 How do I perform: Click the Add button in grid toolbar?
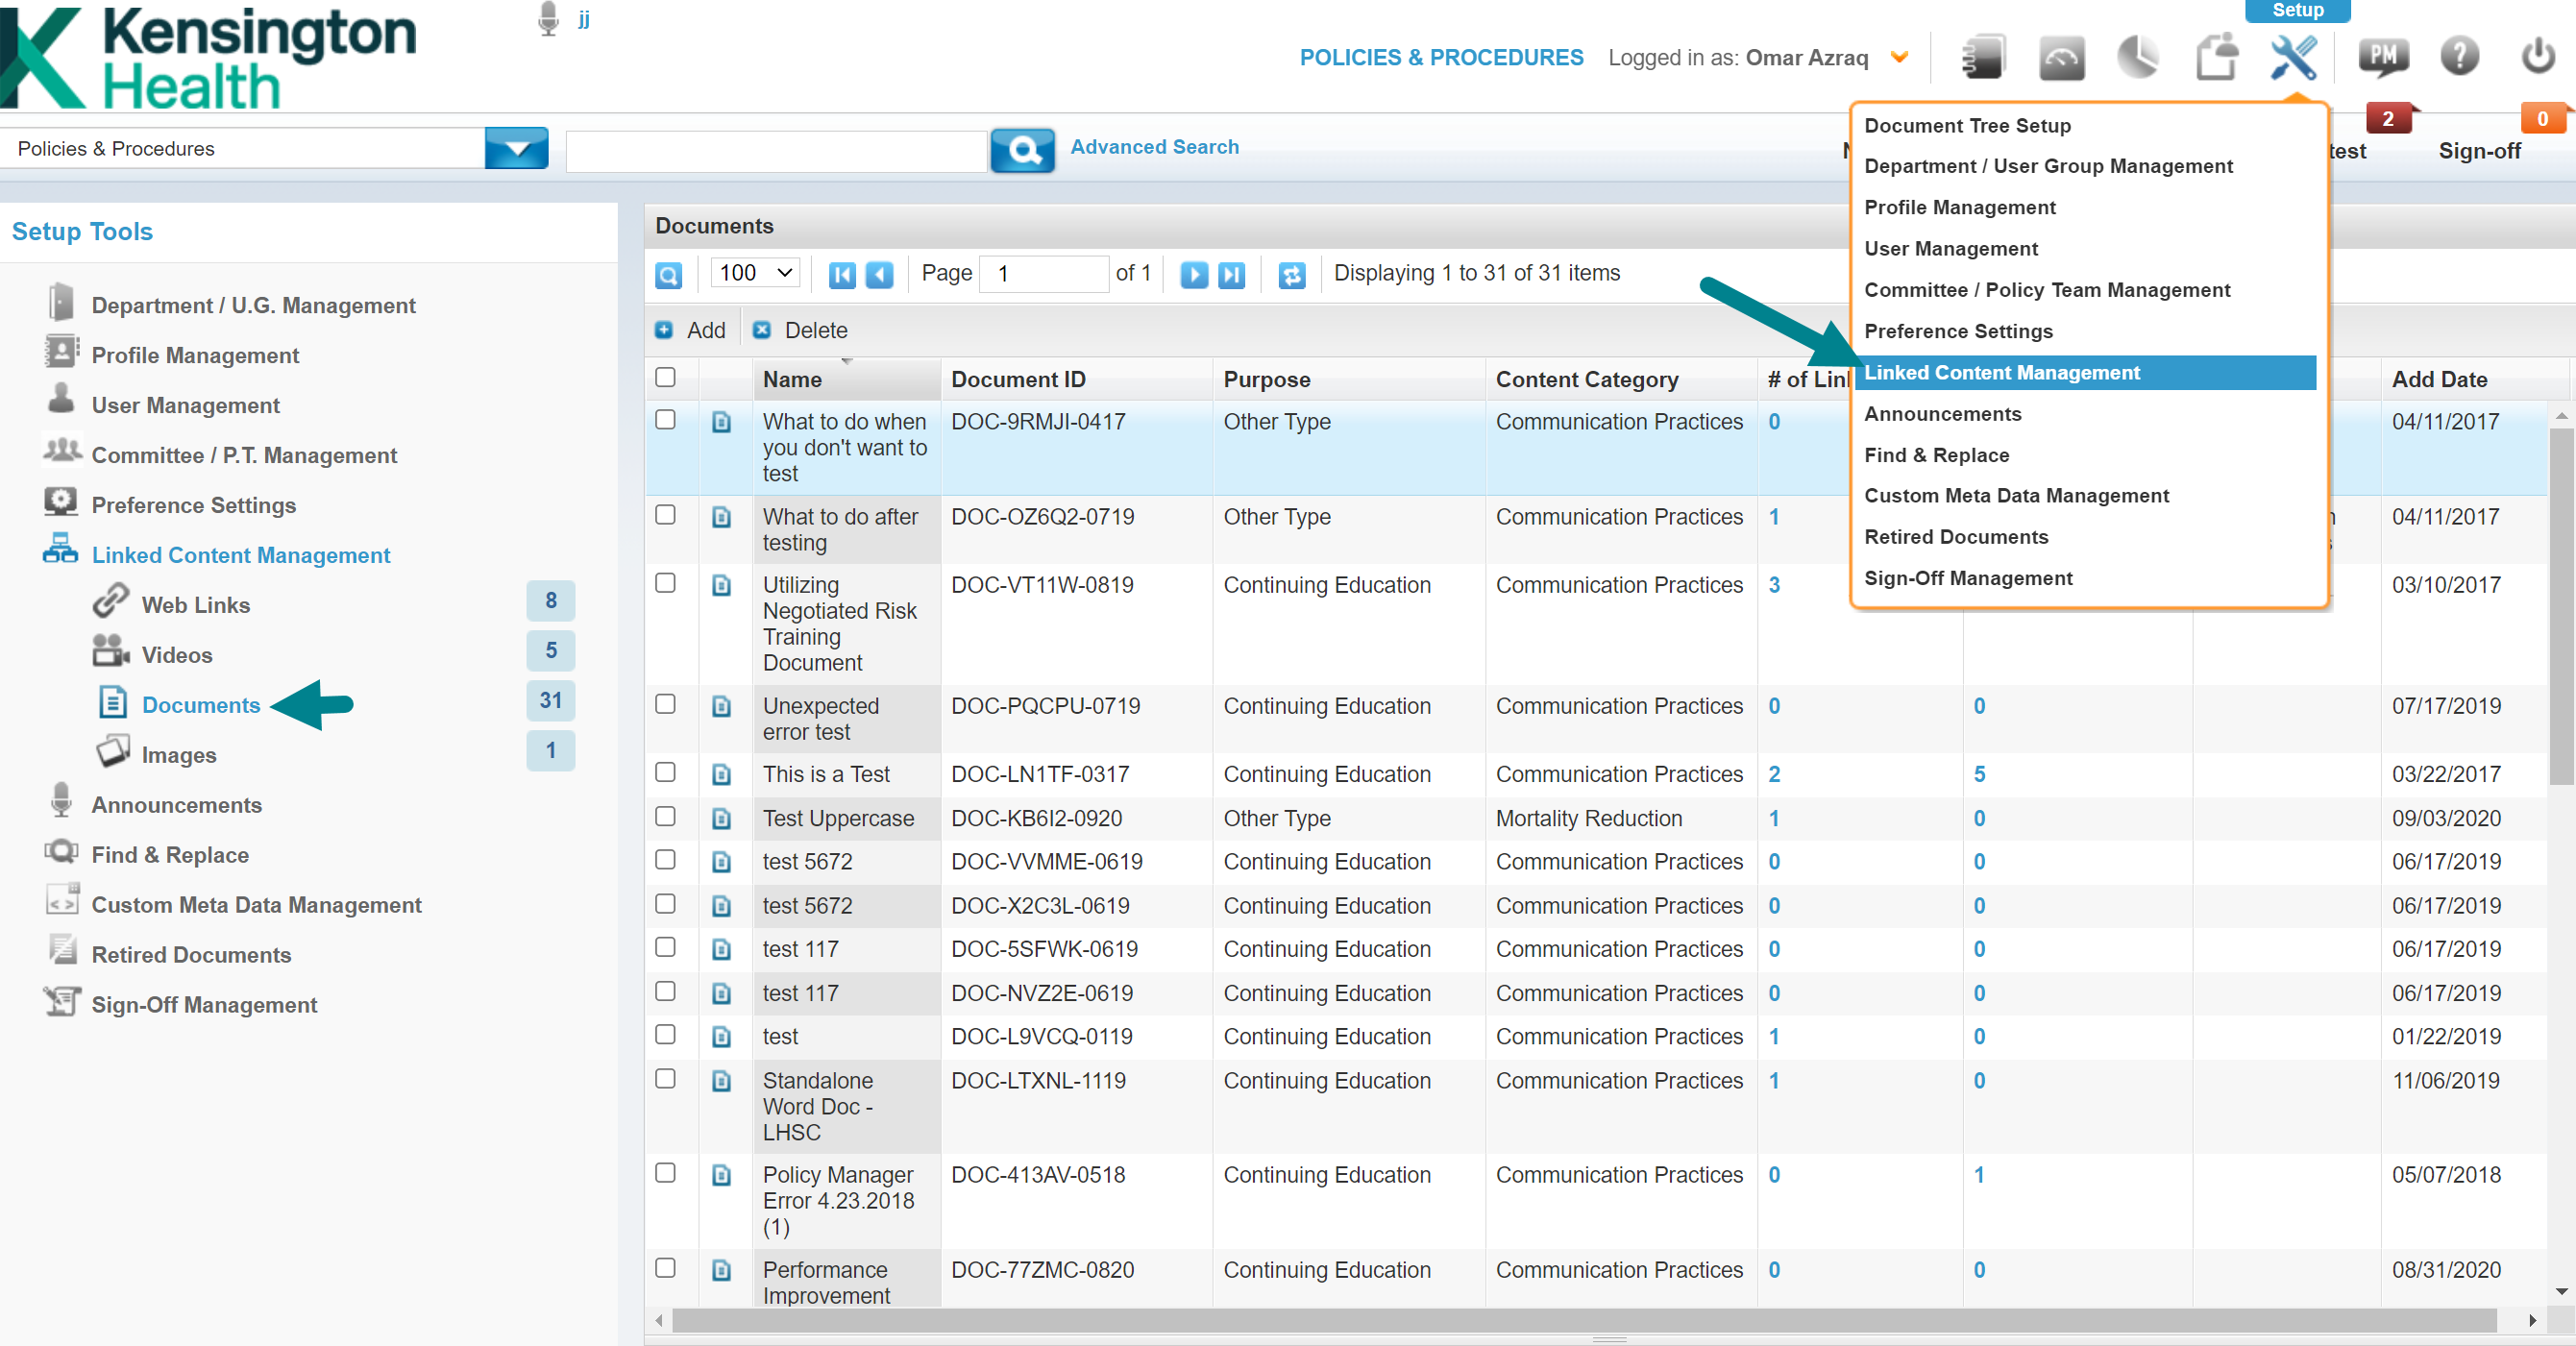pos(691,331)
